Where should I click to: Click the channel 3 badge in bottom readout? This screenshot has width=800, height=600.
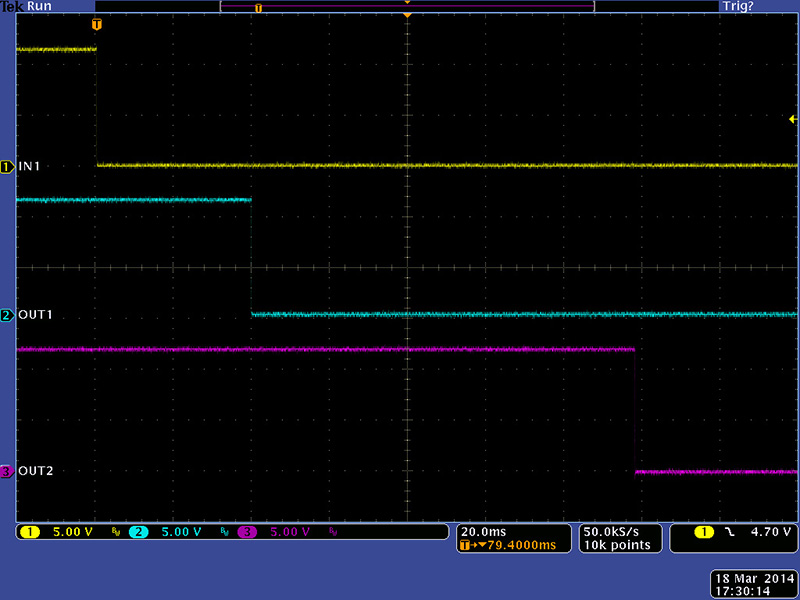click(x=247, y=532)
